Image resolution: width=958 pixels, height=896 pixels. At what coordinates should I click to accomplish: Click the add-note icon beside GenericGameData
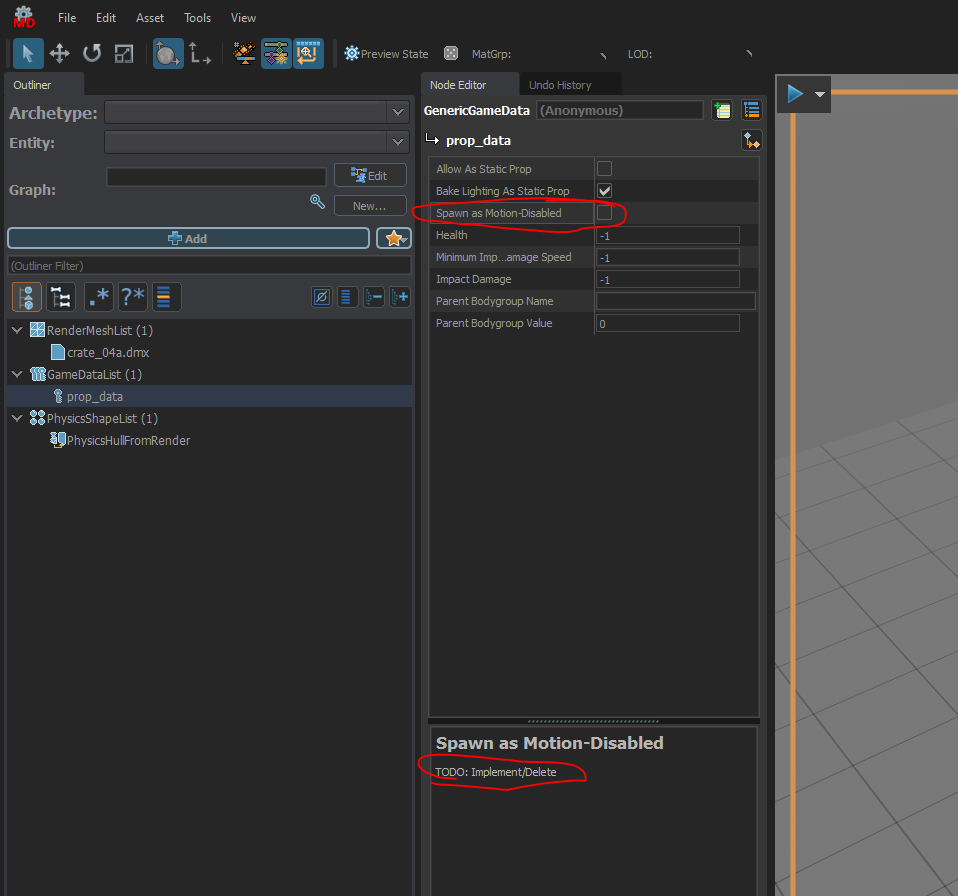[722, 110]
